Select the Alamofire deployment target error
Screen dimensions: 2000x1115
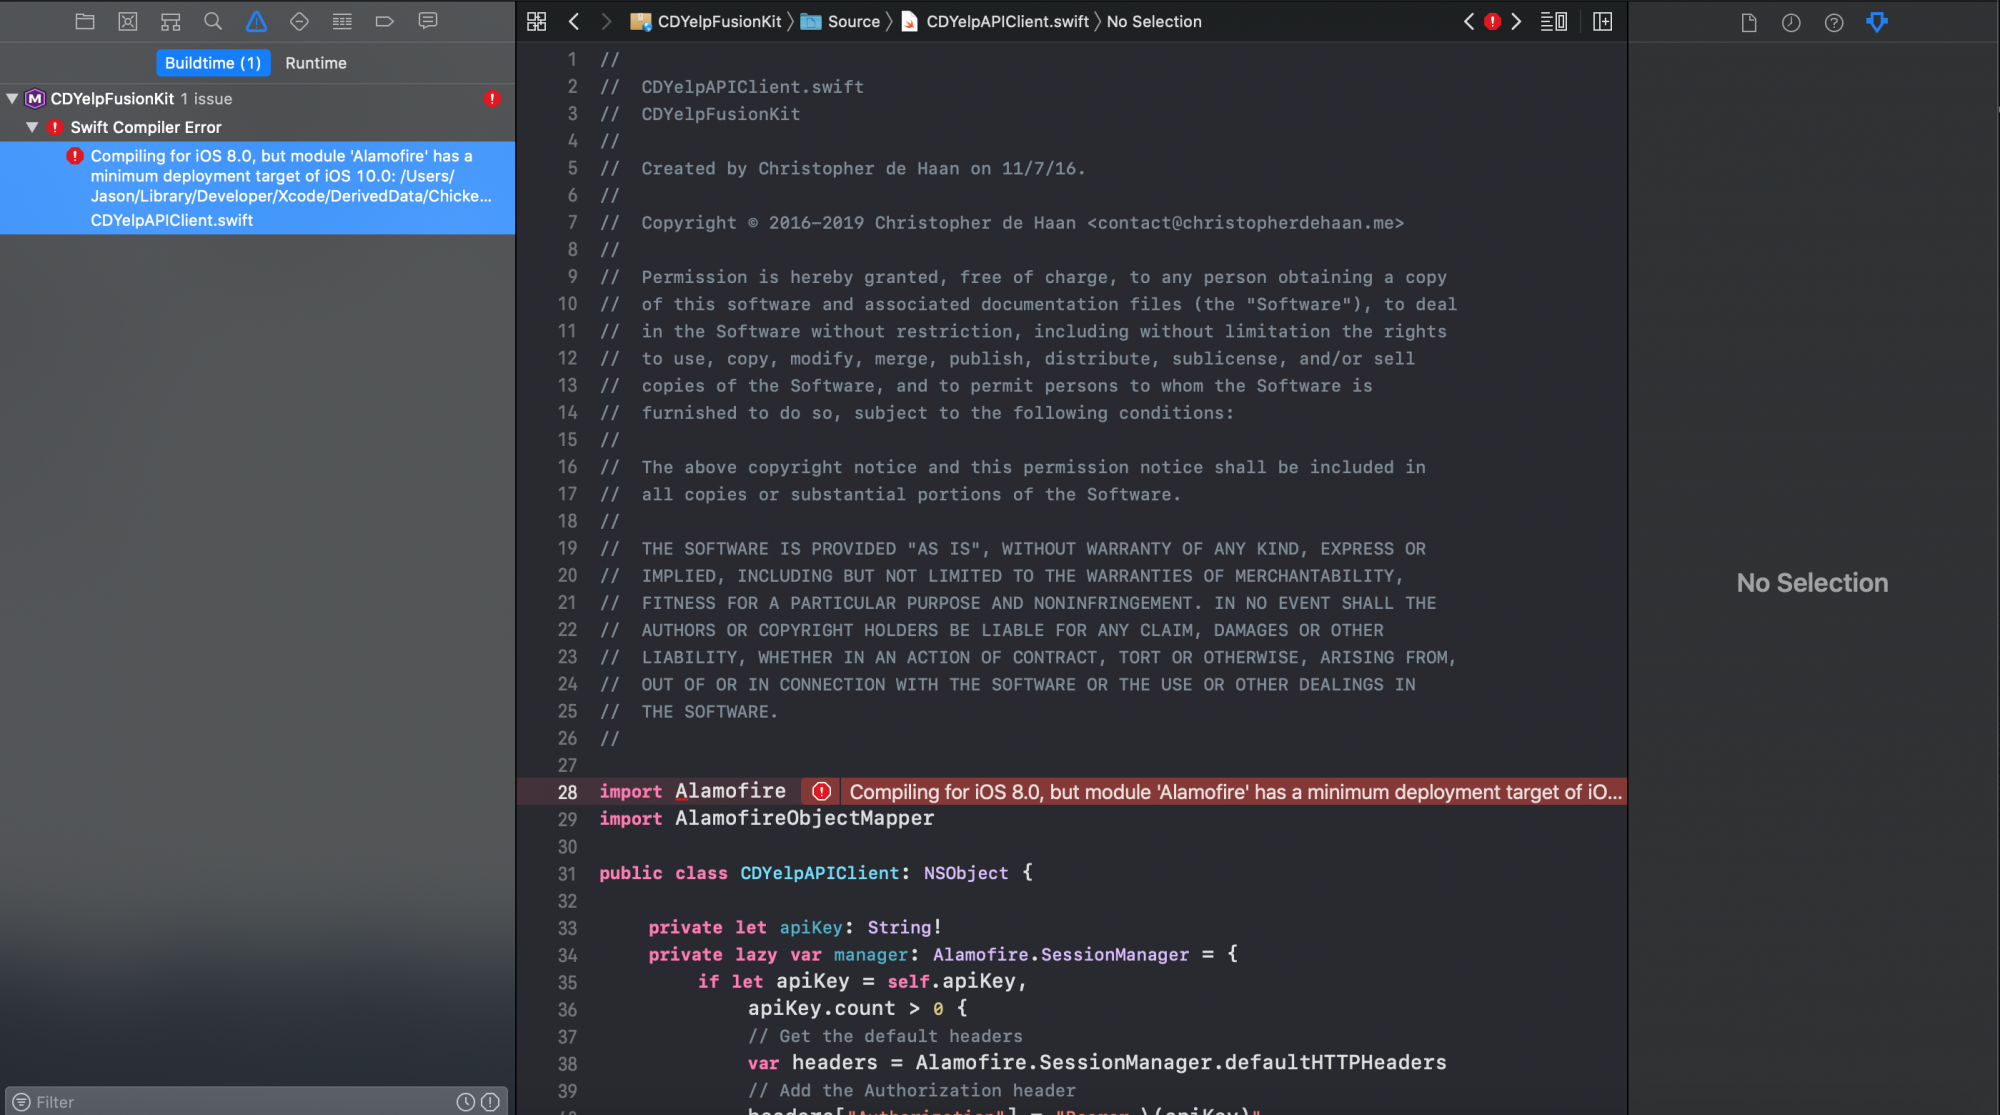tap(257, 188)
